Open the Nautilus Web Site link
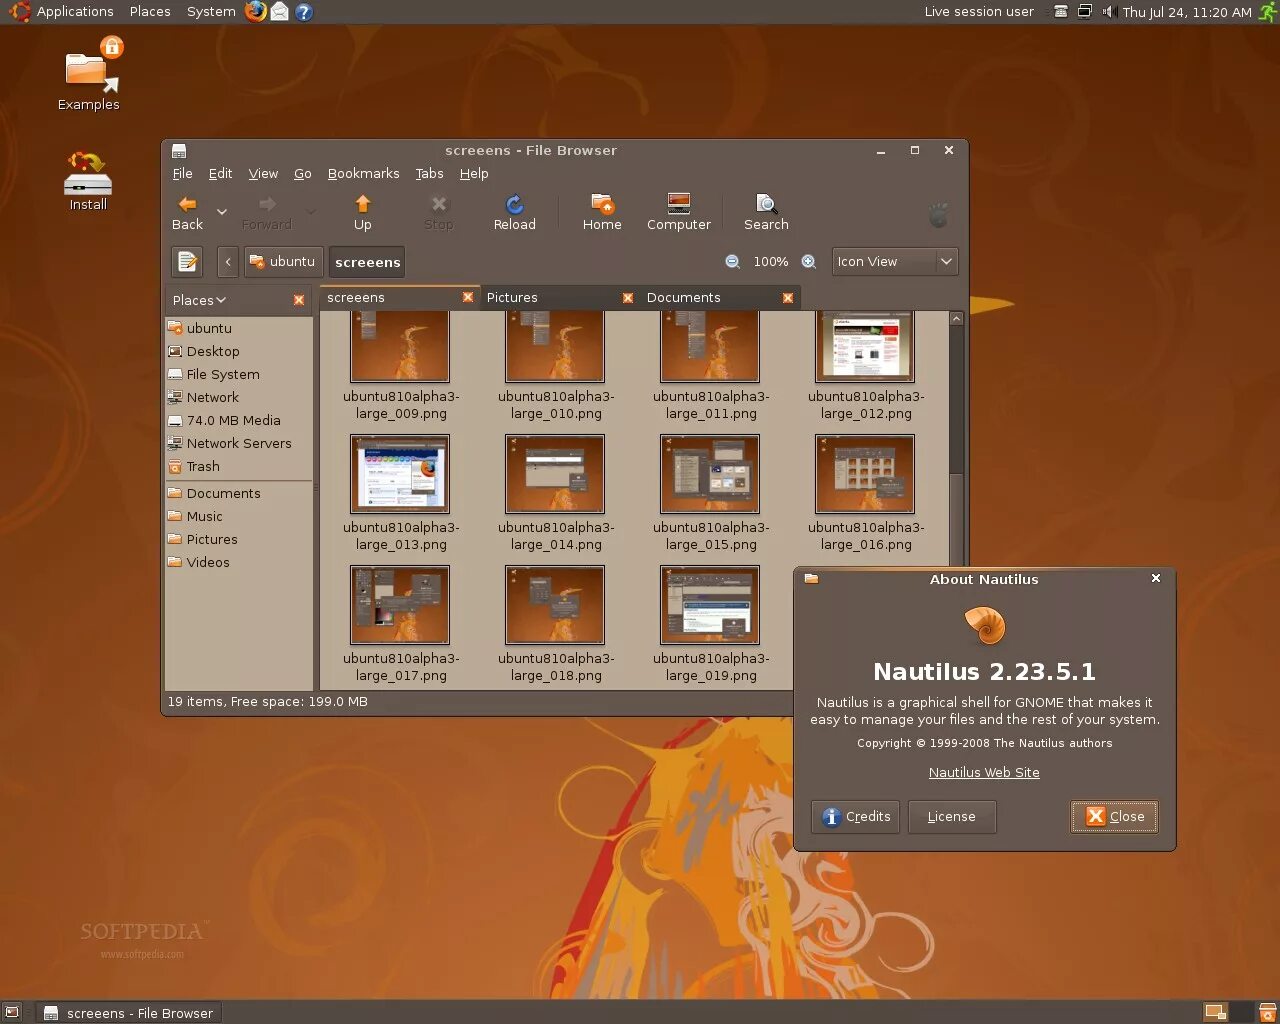Viewport: 1280px width, 1024px height. 984,773
